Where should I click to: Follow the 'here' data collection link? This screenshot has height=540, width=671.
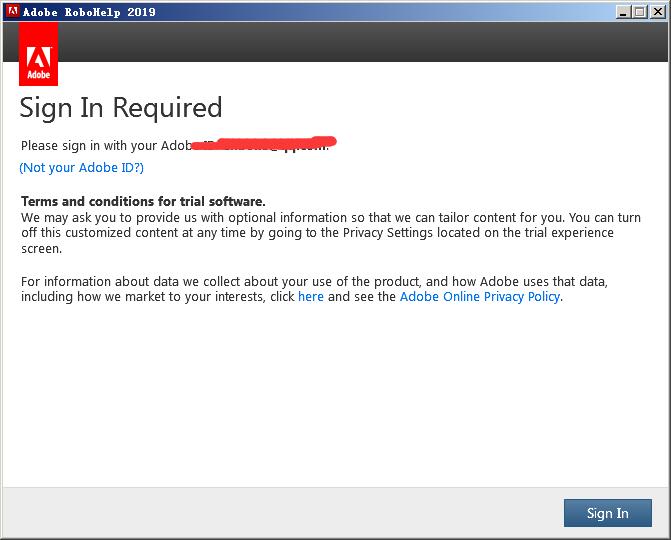click(x=311, y=297)
